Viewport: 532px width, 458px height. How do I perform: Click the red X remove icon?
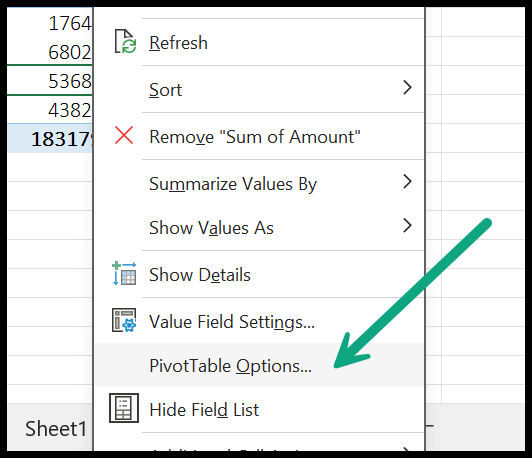[124, 135]
